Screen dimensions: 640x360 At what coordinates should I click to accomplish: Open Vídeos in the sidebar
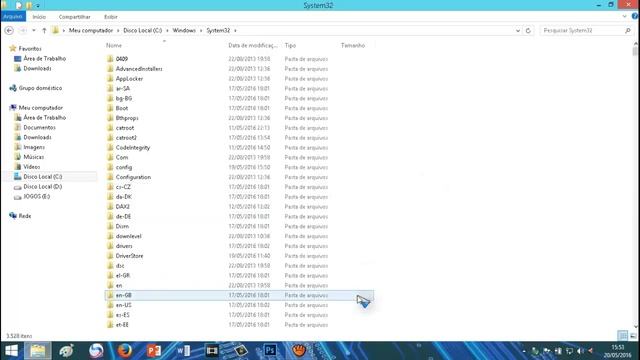(x=31, y=167)
